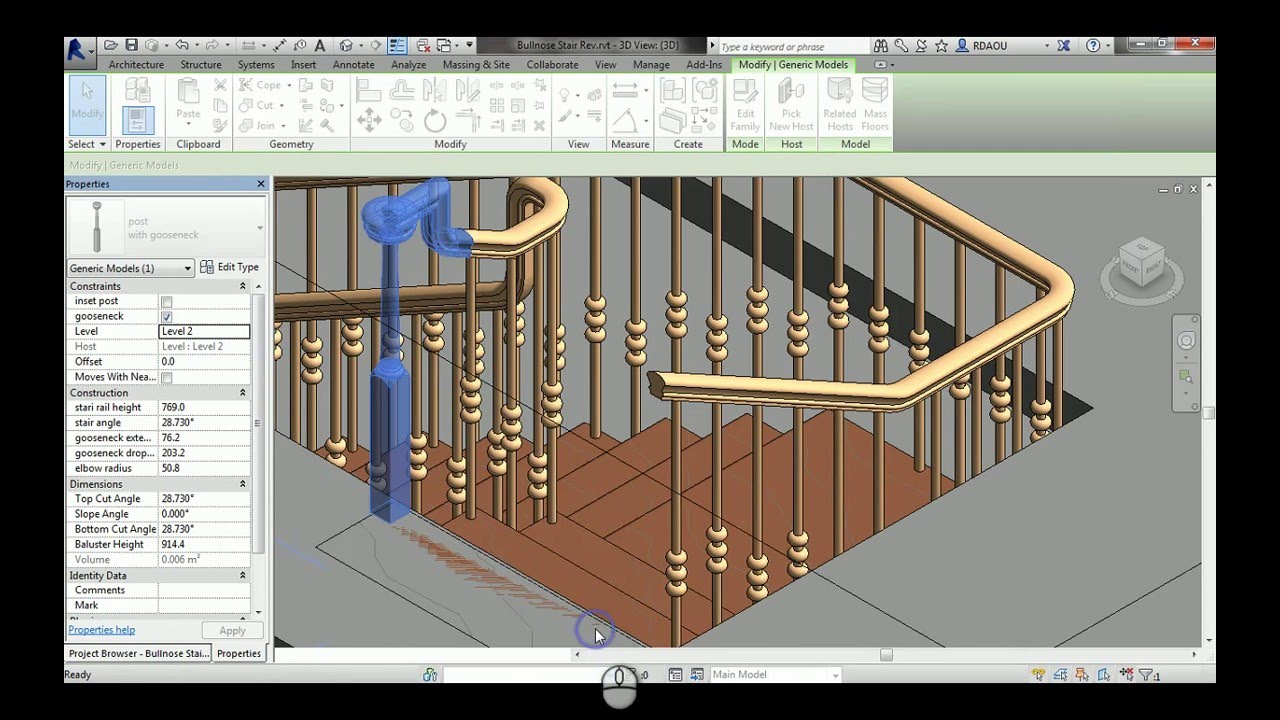Viewport: 1280px width, 720px height.
Task: Select the Rotate tool in Modify panel
Action: point(435,121)
